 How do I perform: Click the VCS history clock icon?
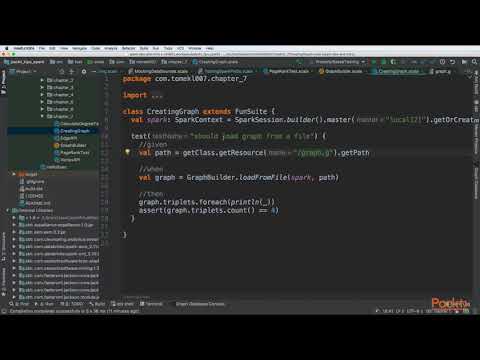(442, 62)
